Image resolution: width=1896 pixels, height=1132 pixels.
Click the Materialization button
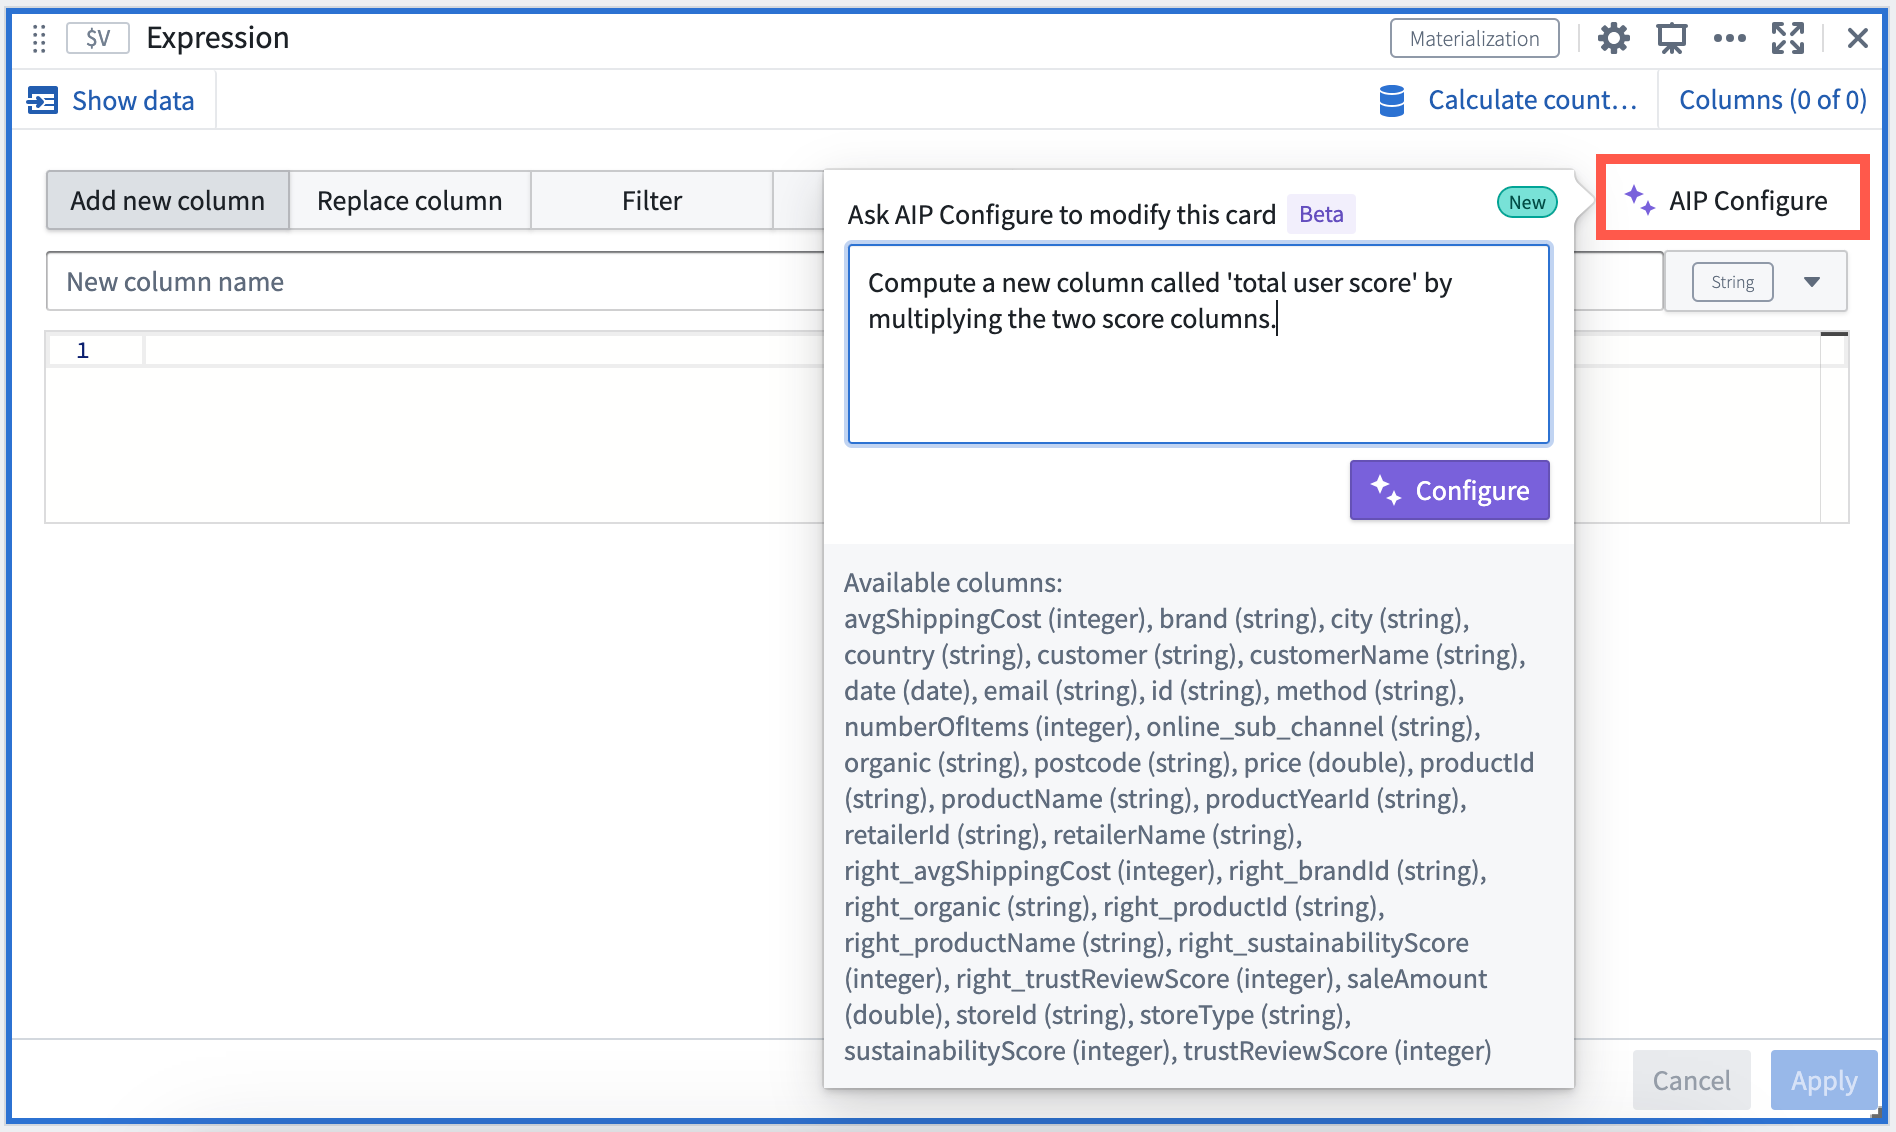click(x=1474, y=39)
